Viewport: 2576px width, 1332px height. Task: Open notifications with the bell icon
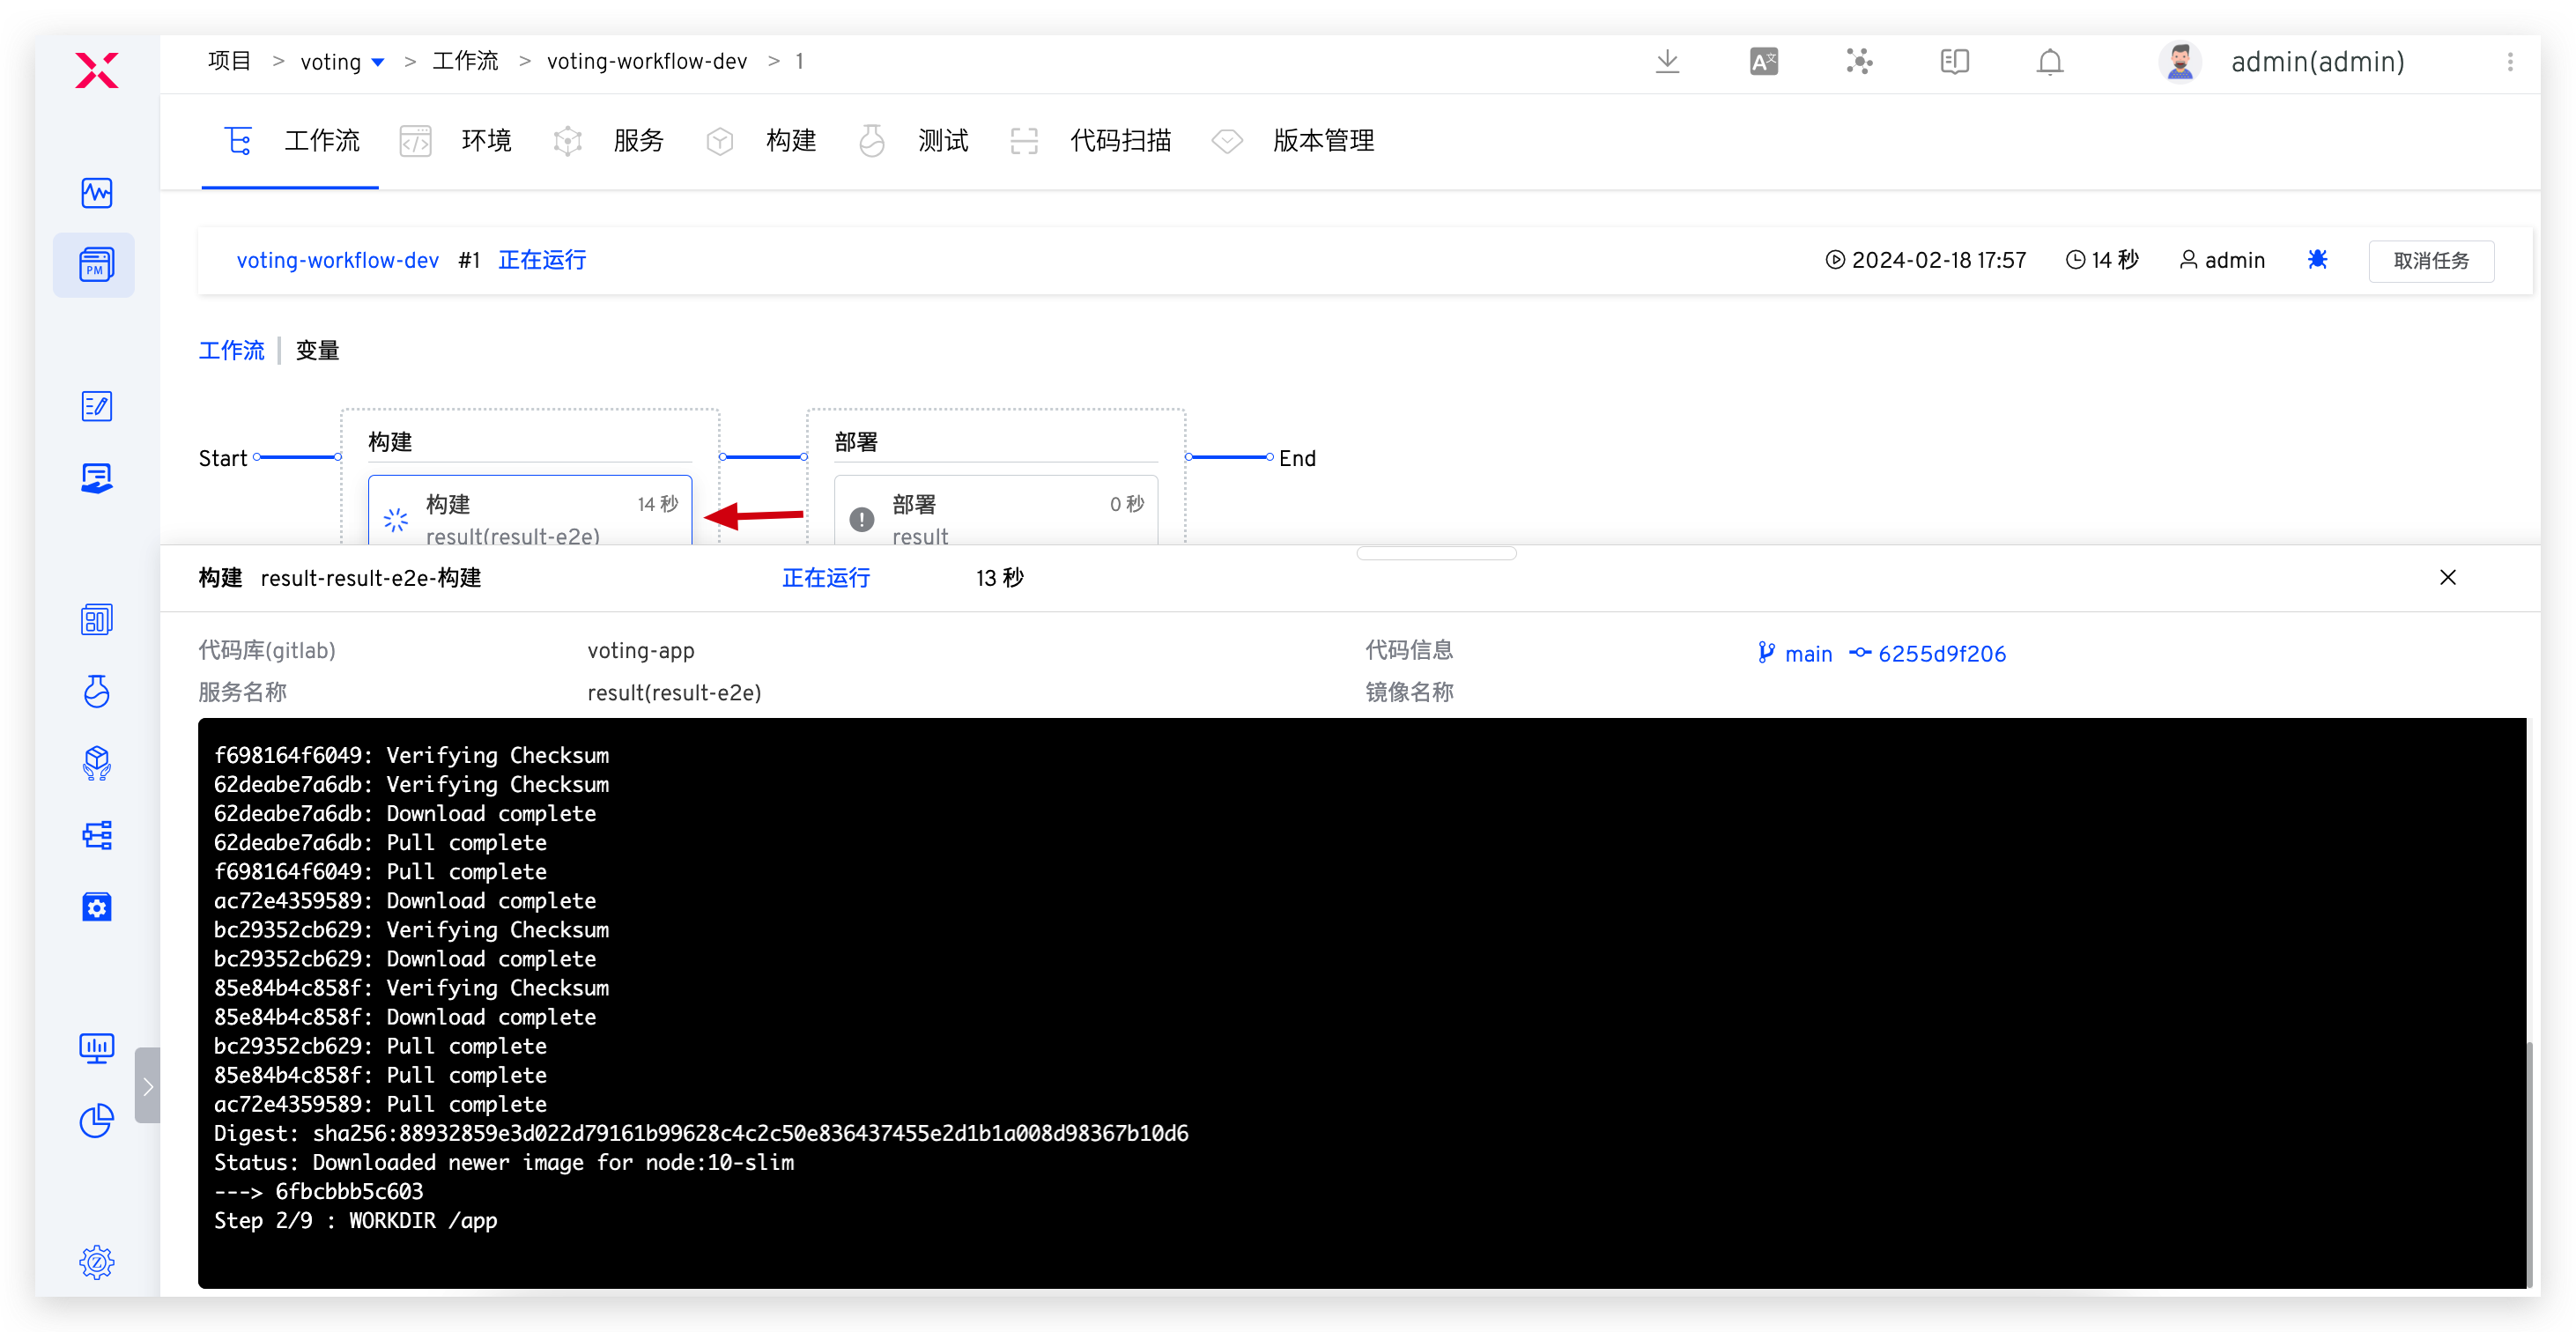coord(2049,61)
